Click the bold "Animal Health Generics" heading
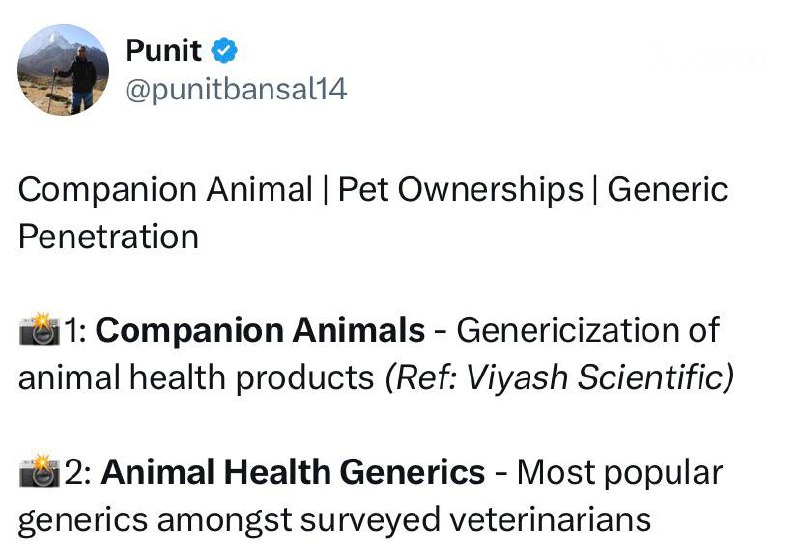 (x=294, y=473)
